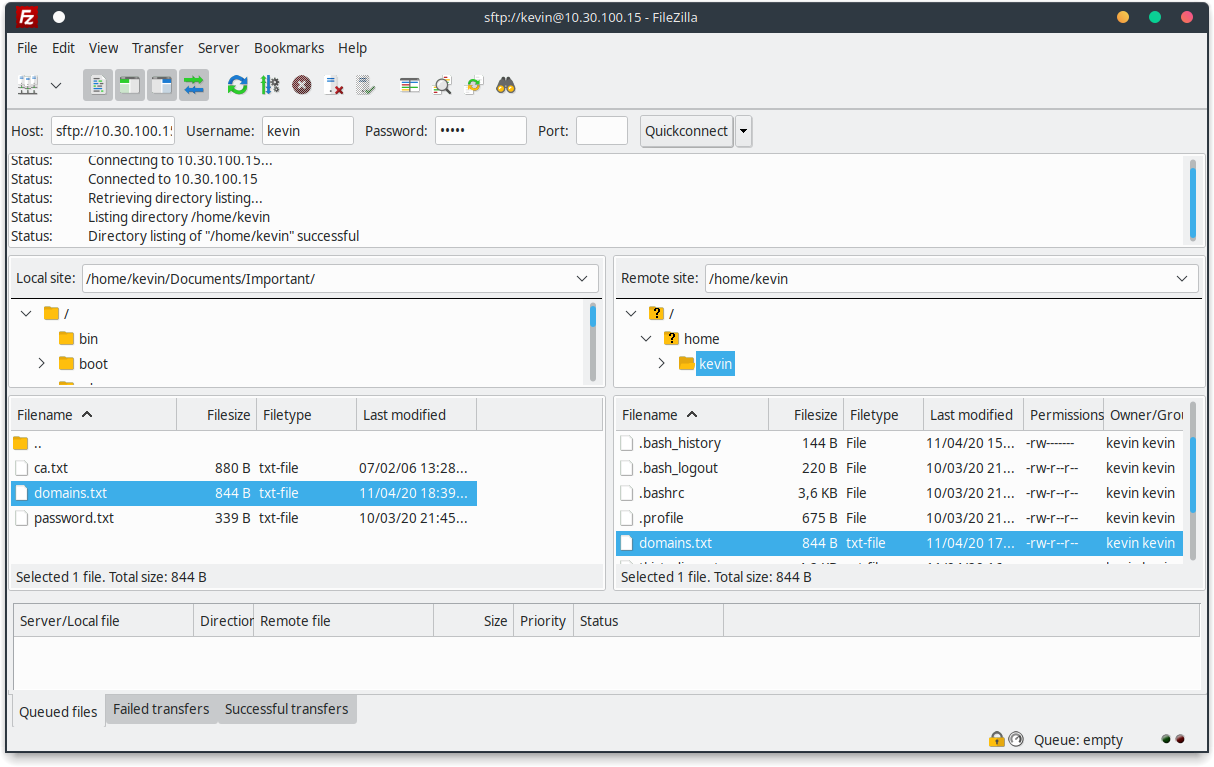Refresh the file and folder lists
The height and width of the screenshot is (767, 1214).
click(237, 85)
